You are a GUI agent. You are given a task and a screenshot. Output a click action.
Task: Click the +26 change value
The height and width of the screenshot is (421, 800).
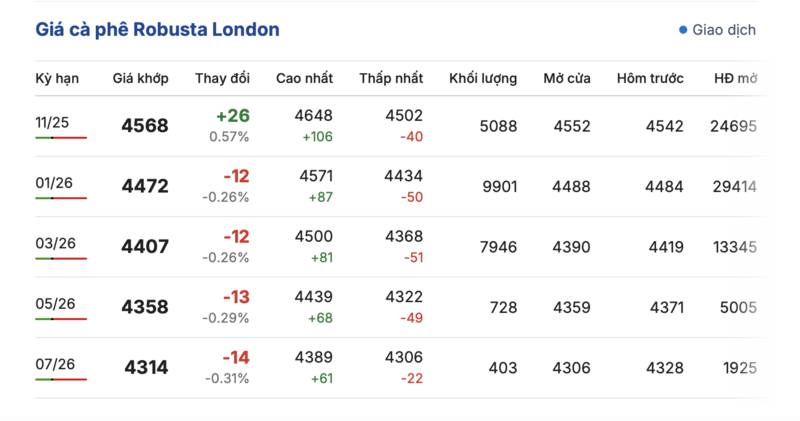point(232,116)
